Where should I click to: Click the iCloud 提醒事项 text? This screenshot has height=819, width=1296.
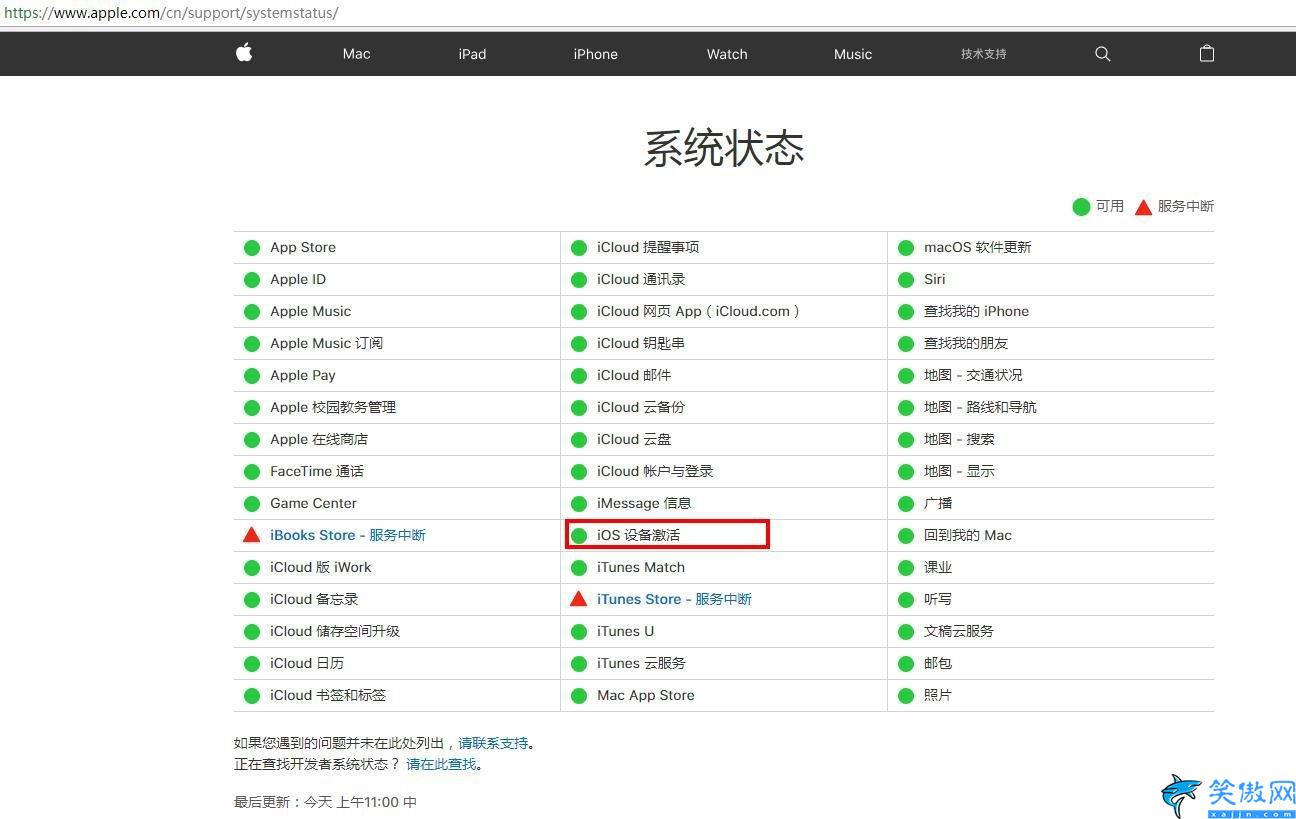point(648,247)
